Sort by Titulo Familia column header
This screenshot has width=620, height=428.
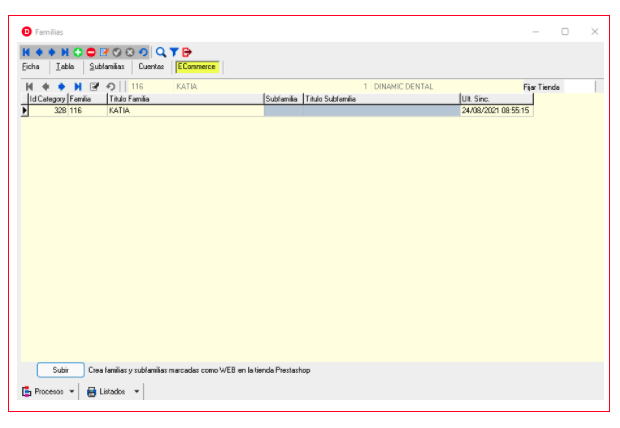[x=185, y=99]
